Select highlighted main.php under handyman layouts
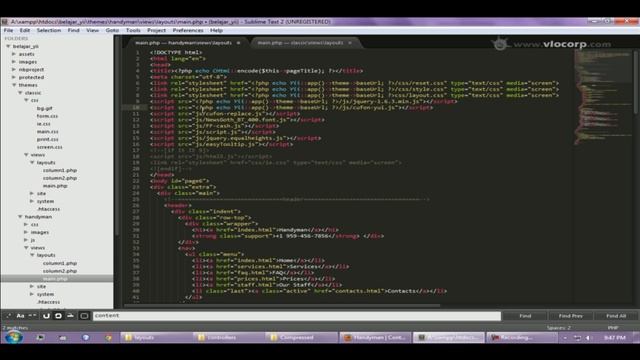The width and height of the screenshot is (640, 360). (55, 279)
